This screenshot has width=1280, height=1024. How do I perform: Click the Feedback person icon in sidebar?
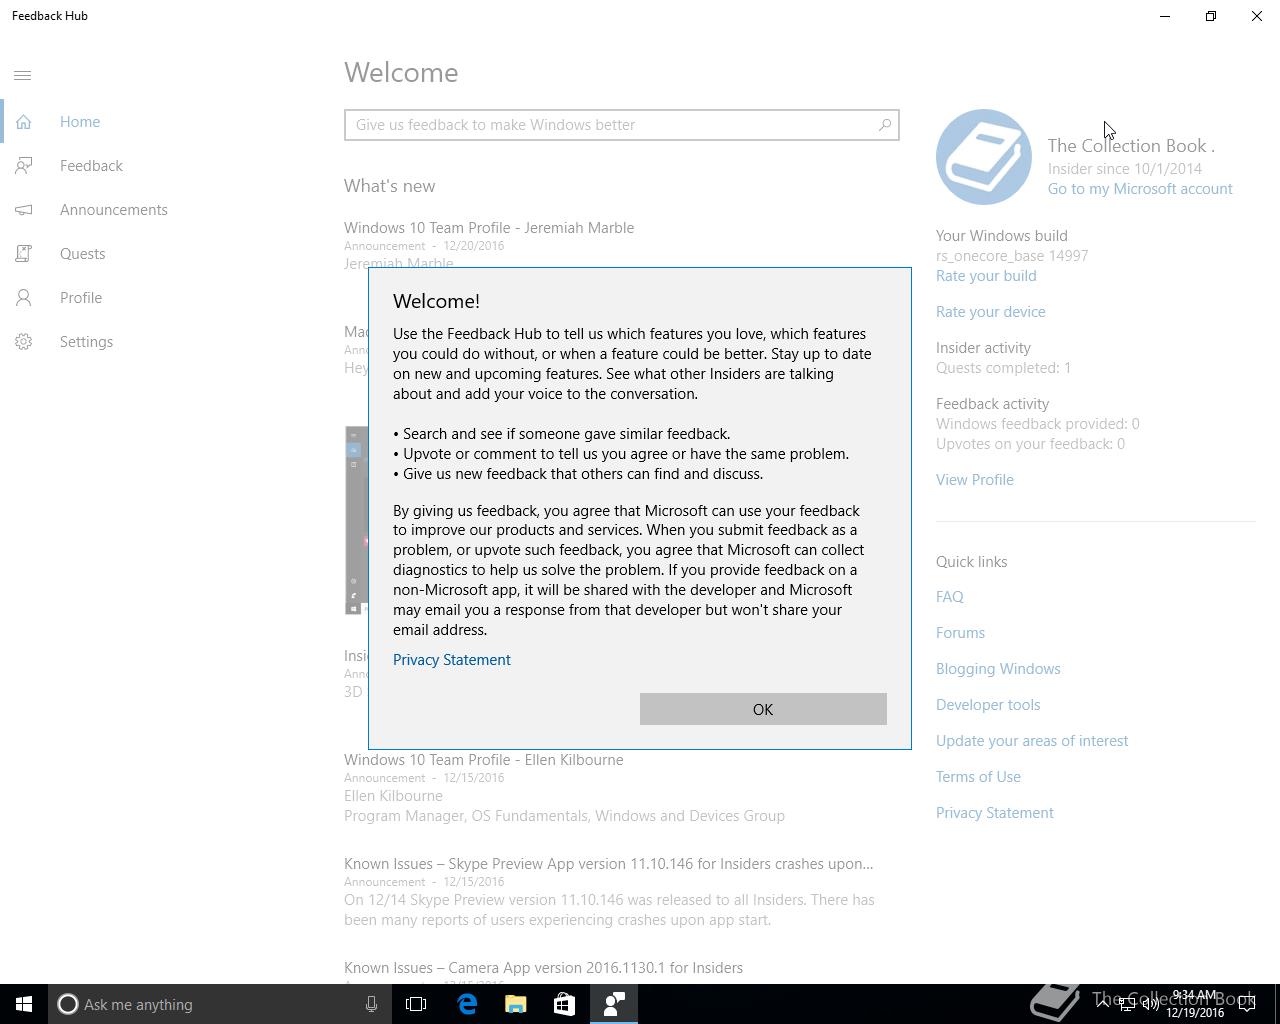[x=23, y=166]
